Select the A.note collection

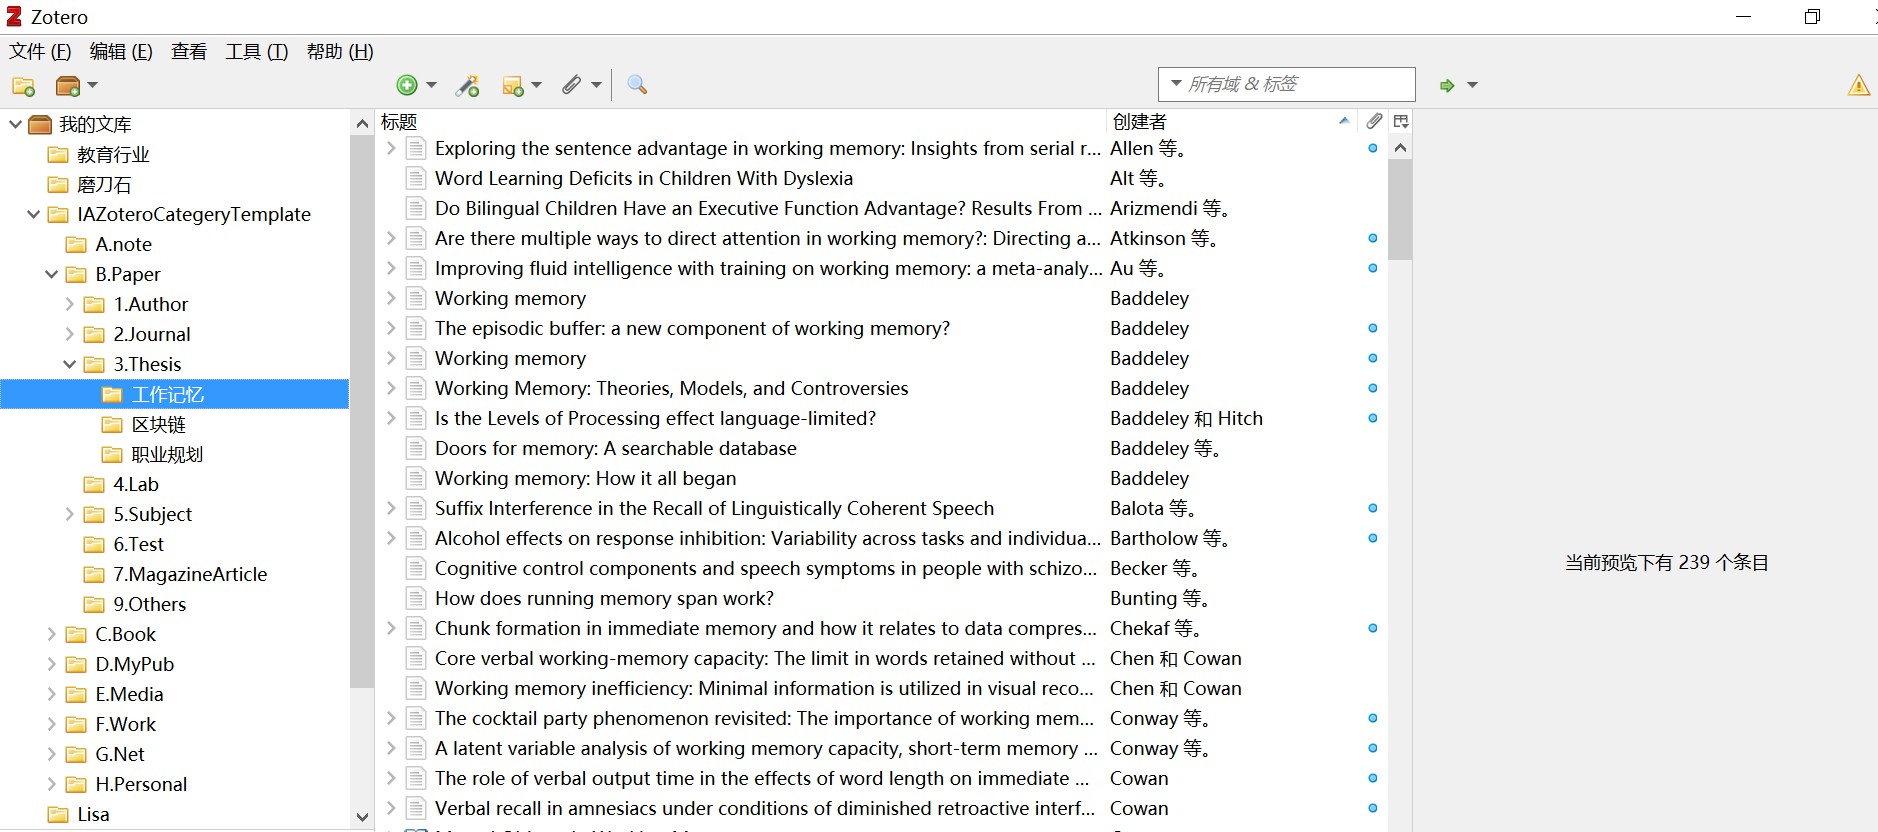click(124, 244)
